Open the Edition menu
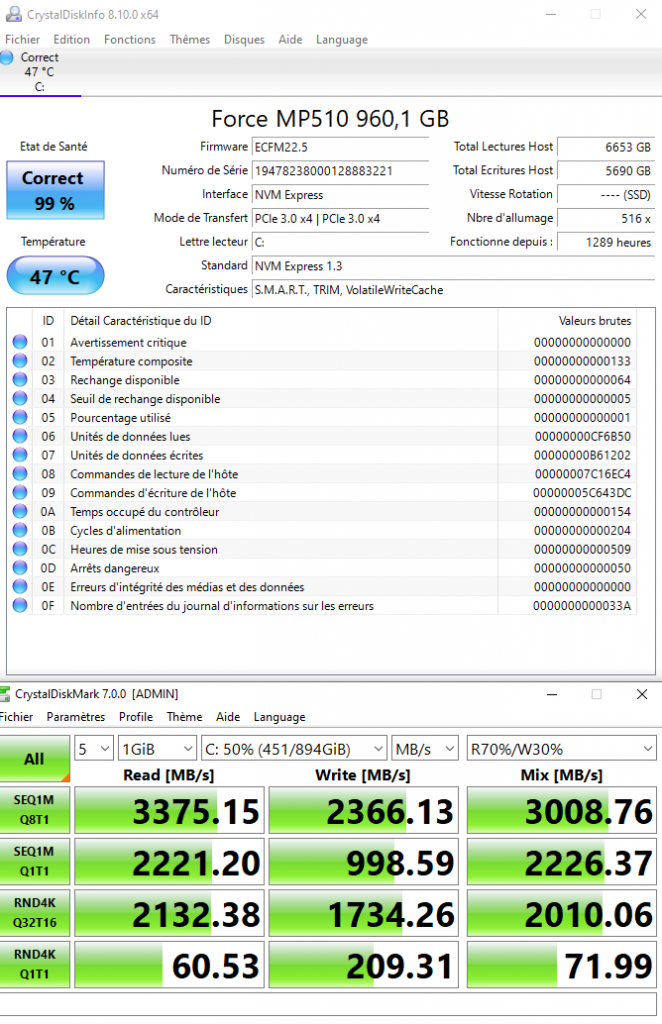 (72, 39)
